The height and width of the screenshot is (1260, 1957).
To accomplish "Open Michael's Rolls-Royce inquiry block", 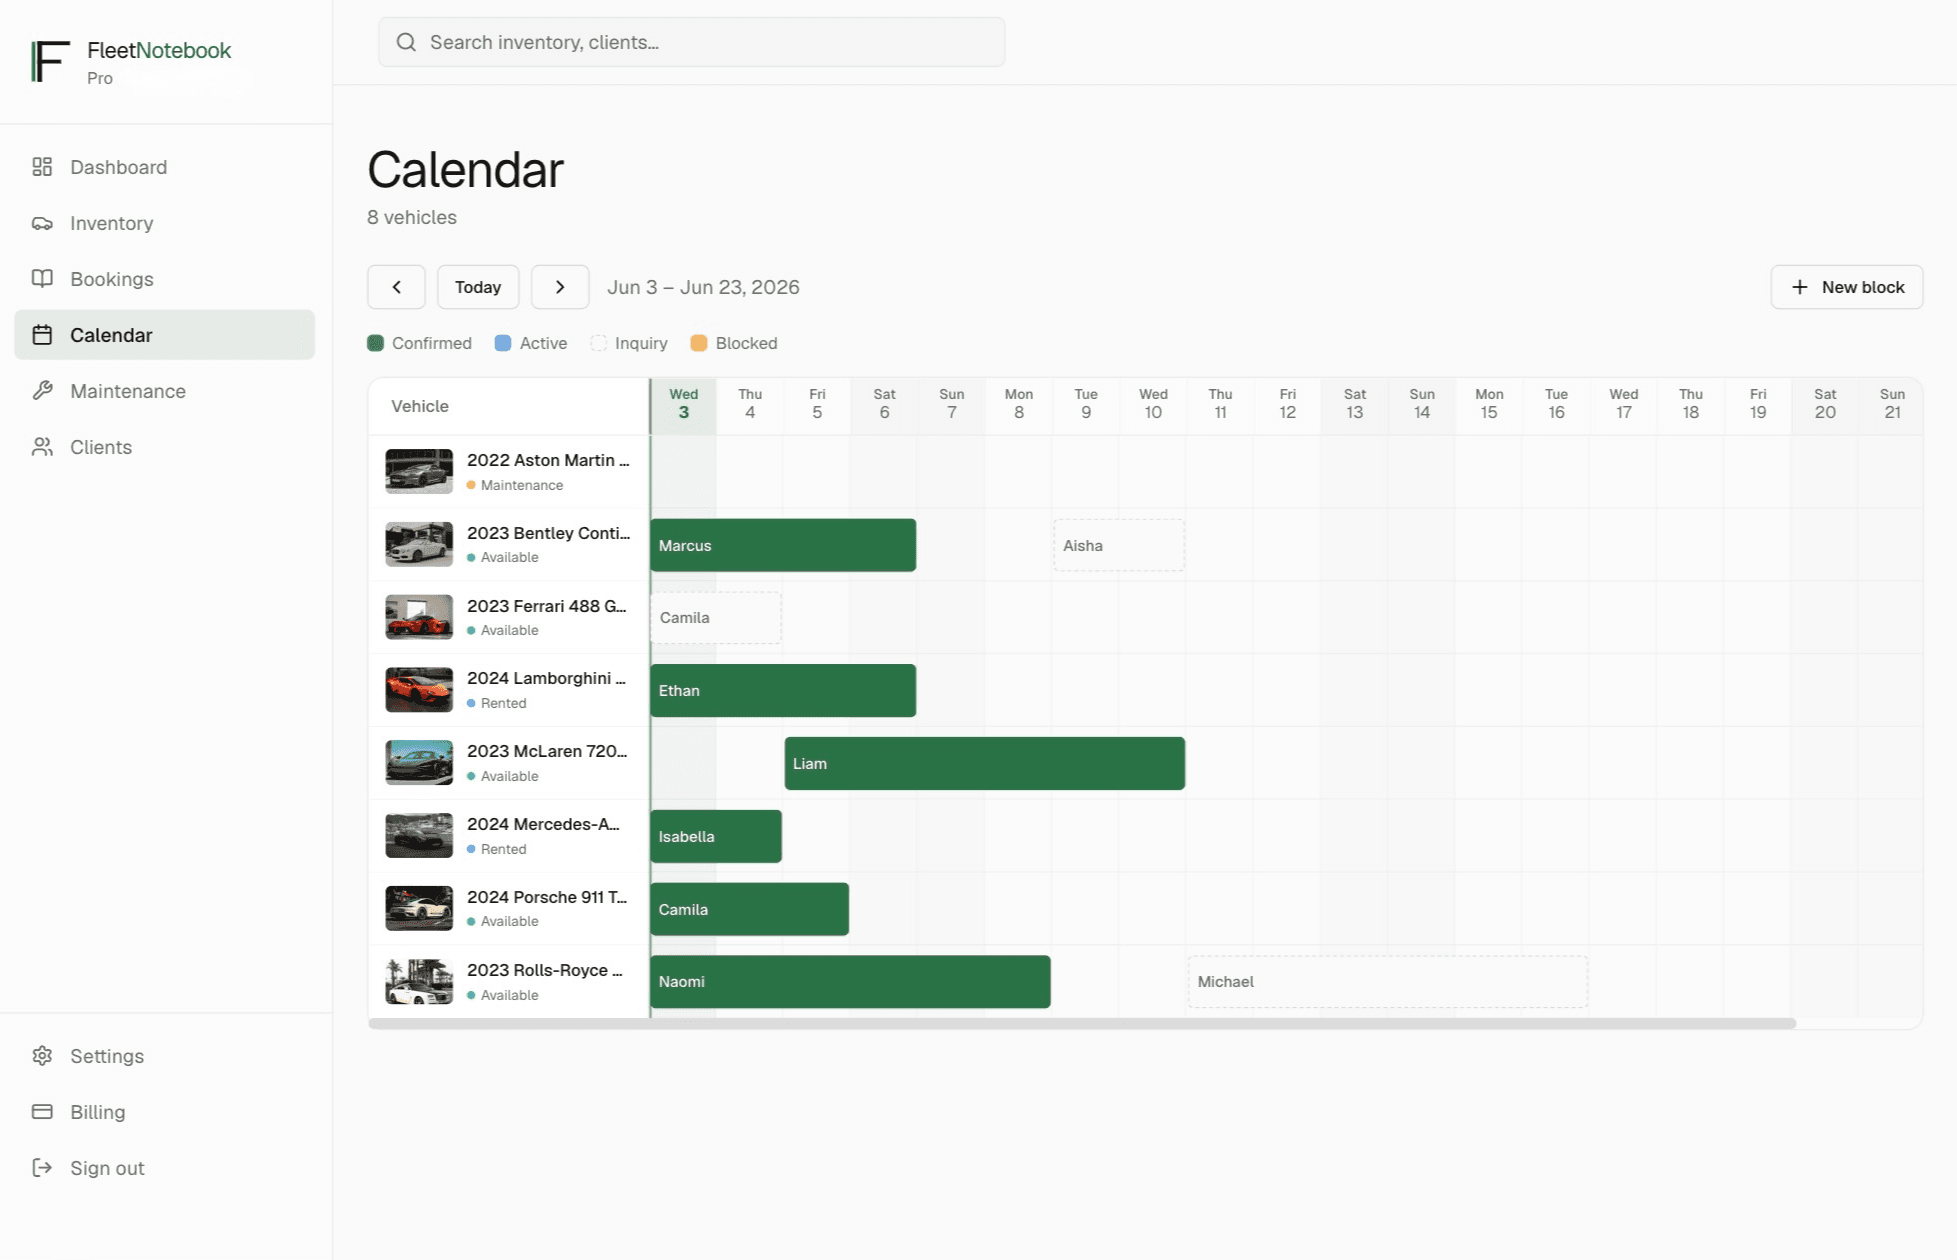I will click(x=1388, y=982).
